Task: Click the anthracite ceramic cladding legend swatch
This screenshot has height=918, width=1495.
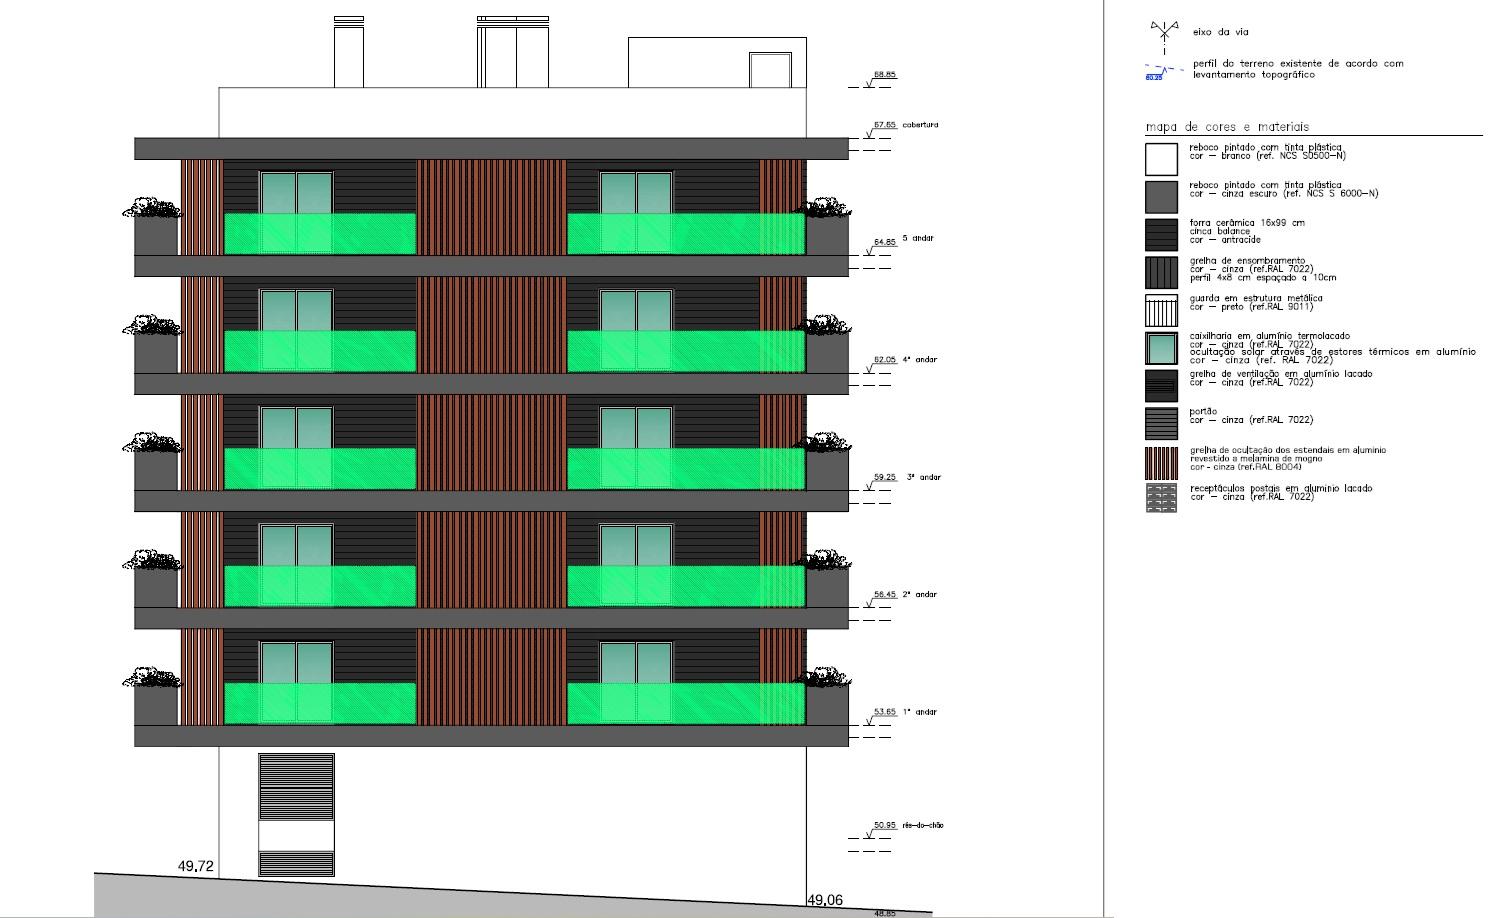Action: pyautogui.click(x=1161, y=235)
